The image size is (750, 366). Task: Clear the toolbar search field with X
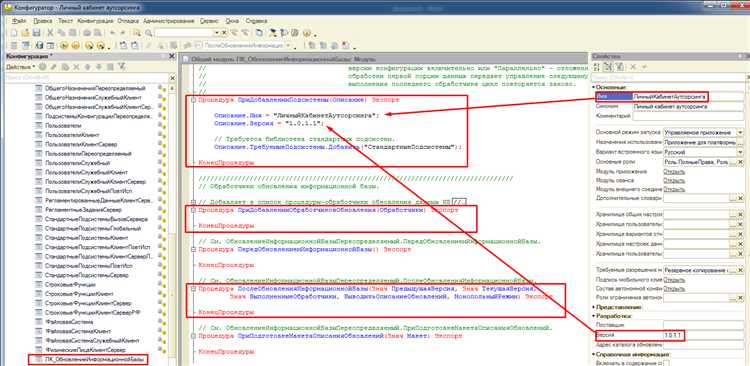(x=224, y=33)
